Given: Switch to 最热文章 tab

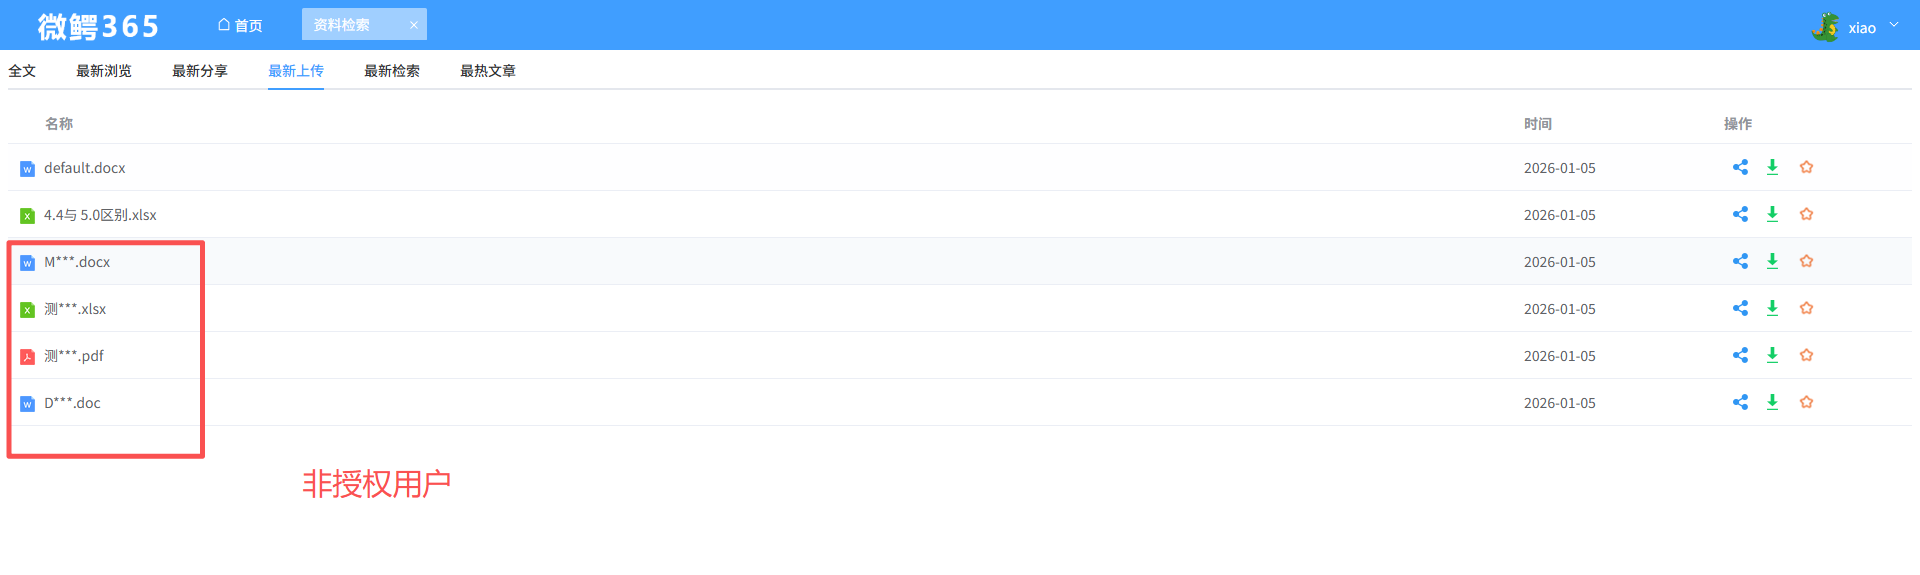Looking at the screenshot, I should 488,71.
